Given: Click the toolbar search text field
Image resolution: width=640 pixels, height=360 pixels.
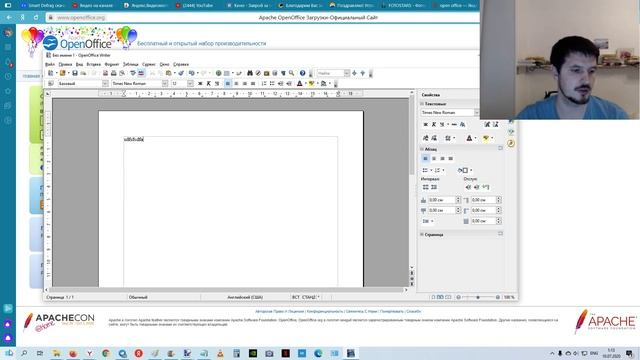Looking at the screenshot, I should tap(330, 73).
